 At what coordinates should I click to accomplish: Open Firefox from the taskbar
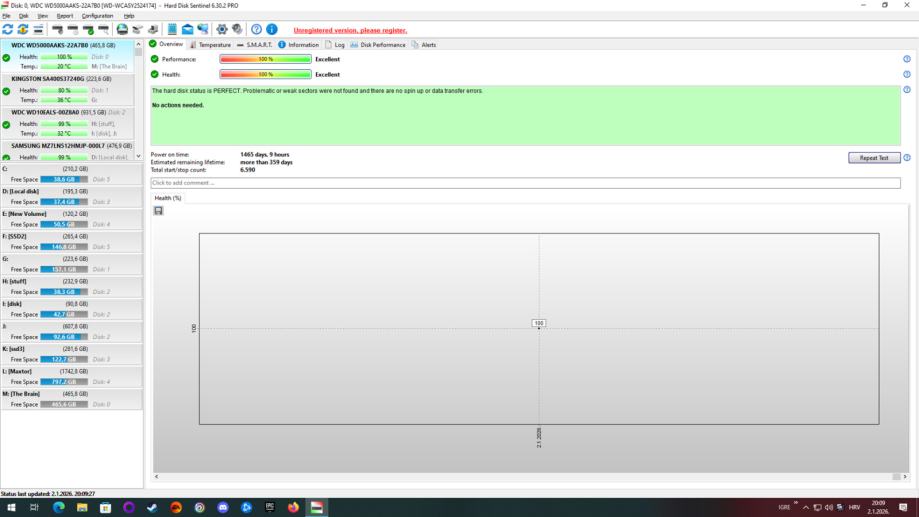293,507
